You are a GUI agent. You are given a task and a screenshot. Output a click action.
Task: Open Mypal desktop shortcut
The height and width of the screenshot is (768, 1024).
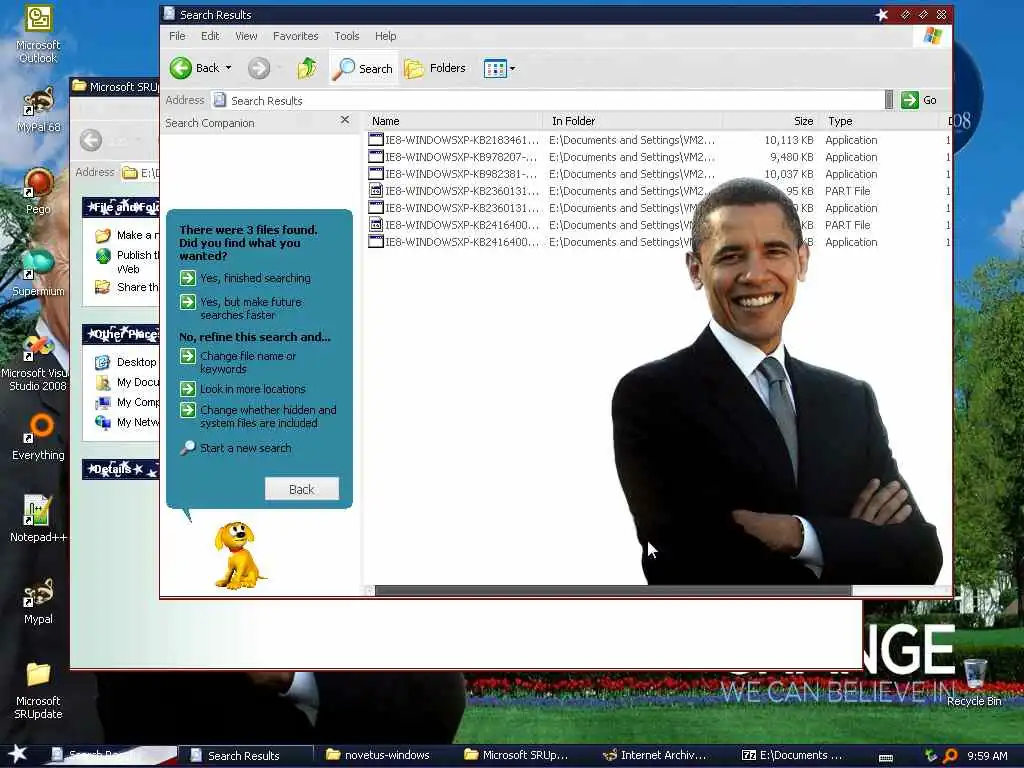click(x=38, y=601)
